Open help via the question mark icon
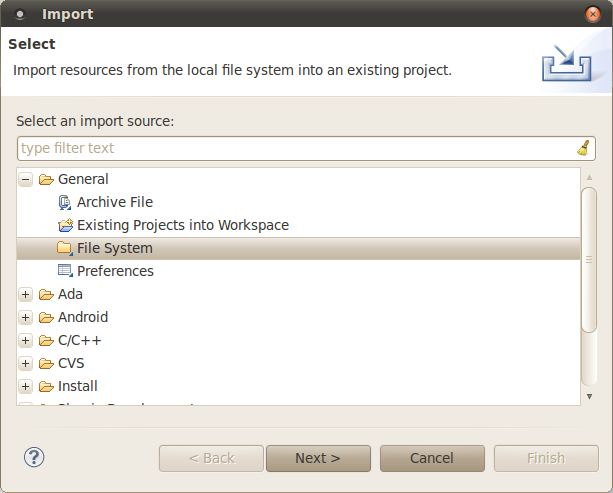Screen dimensions: 613x493 pyautogui.click(x=34, y=457)
